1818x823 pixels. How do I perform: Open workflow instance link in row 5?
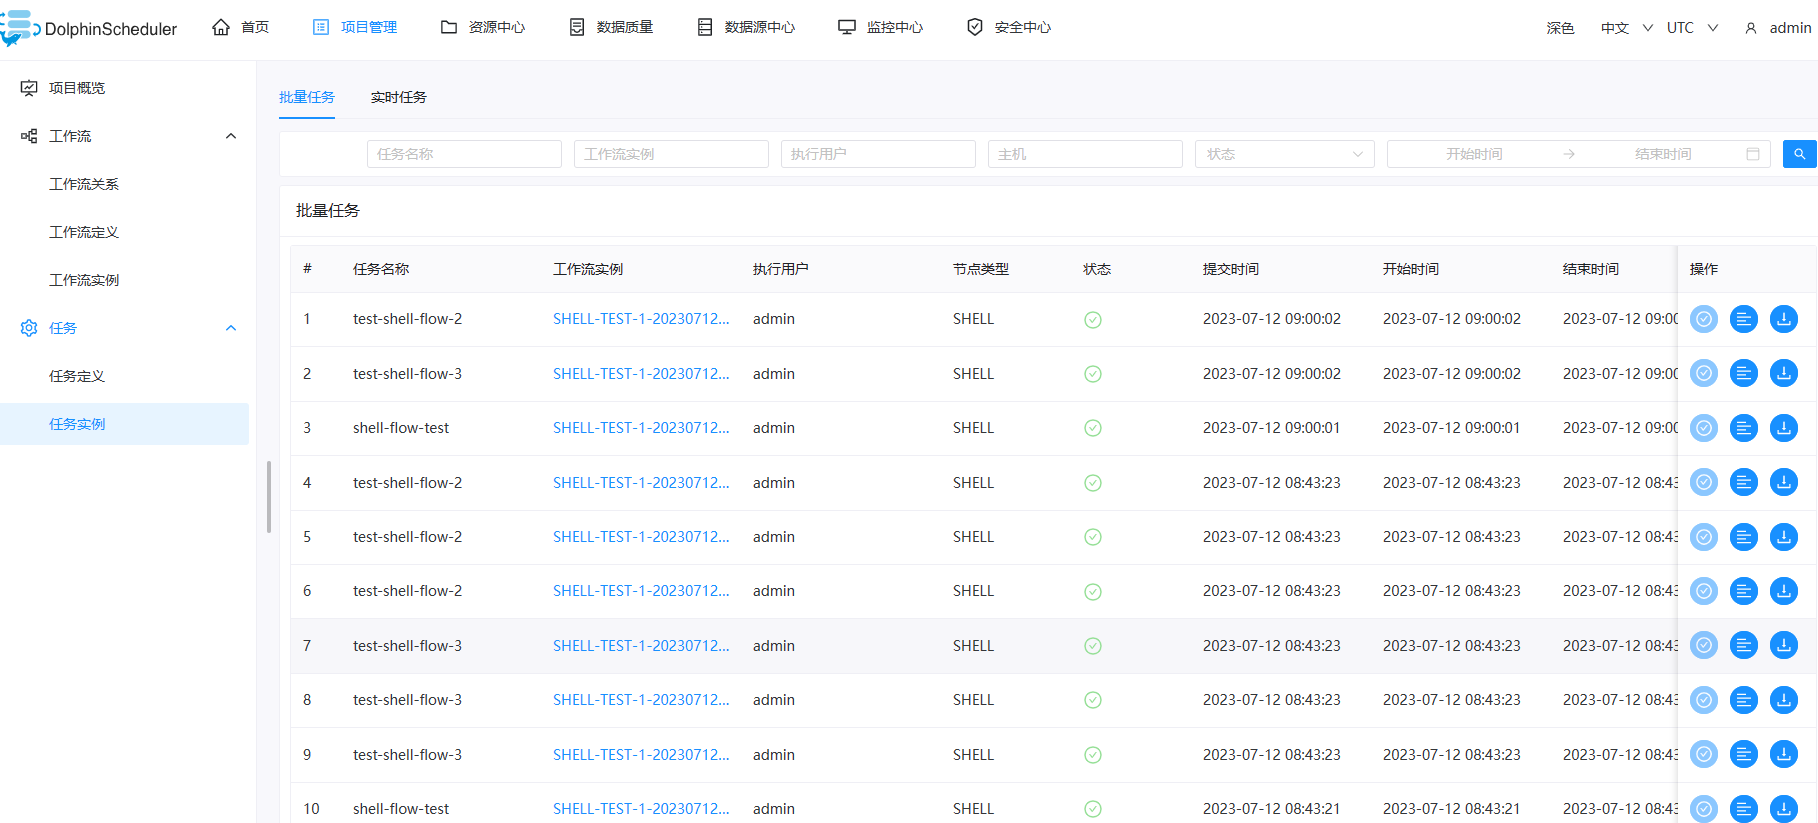[x=641, y=537]
